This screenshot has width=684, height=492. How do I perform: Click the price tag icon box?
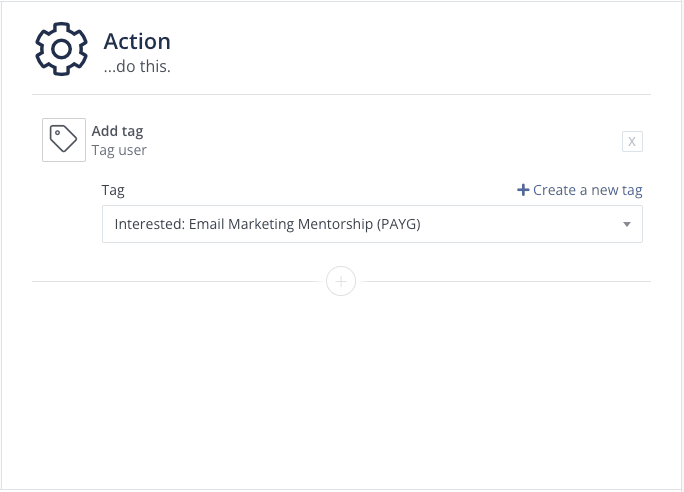tap(64, 140)
